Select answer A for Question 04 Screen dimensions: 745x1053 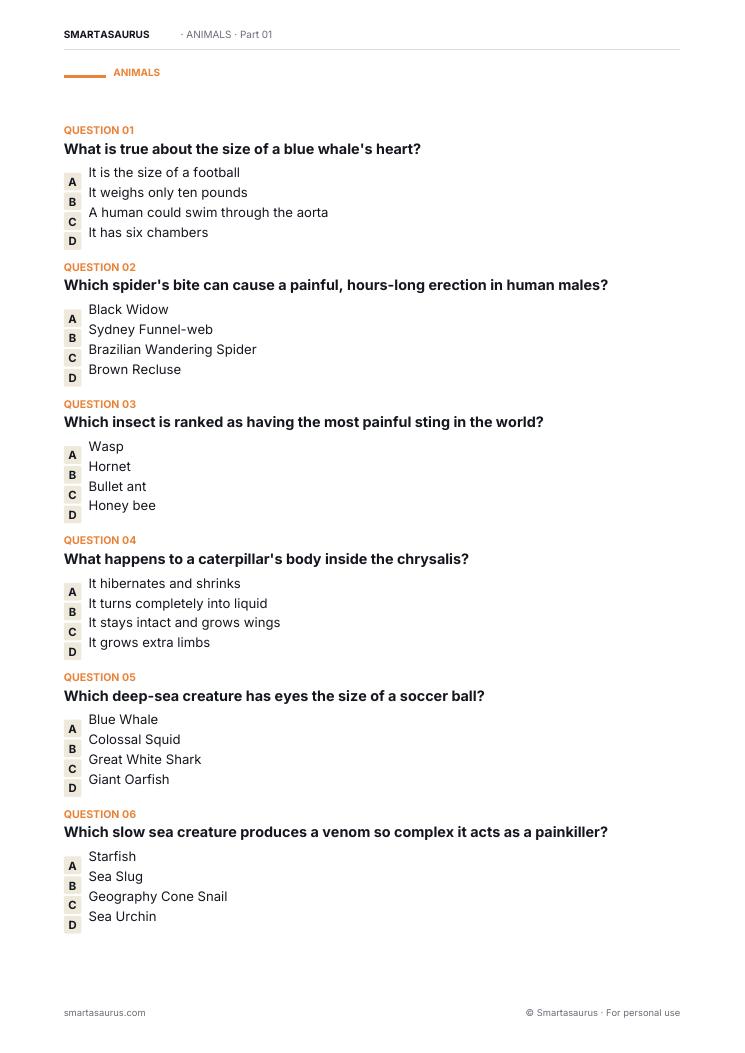click(x=73, y=592)
